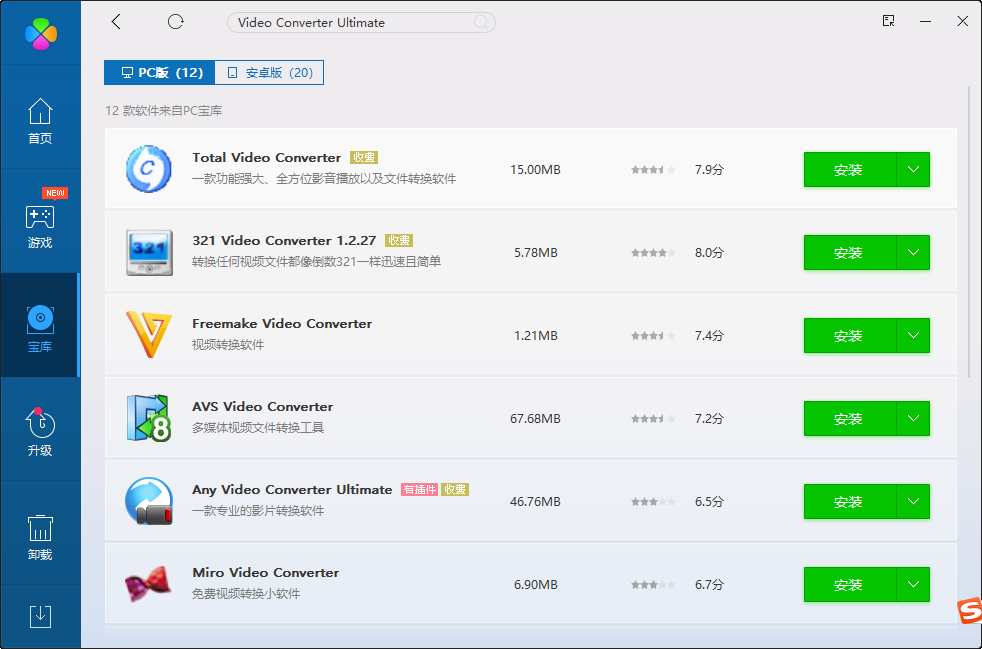Click the Freemake Video Converter app icon
Screen dimensions: 982x649
coord(148,335)
